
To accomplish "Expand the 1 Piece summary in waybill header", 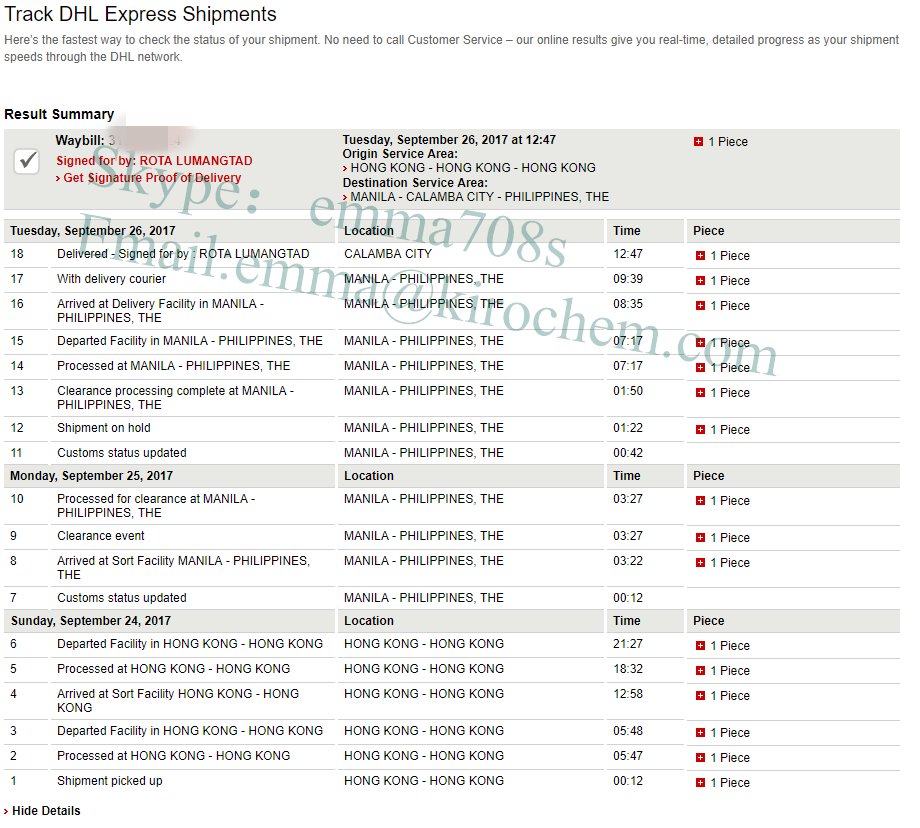I will pyautogui.click(x=698, y=141).
